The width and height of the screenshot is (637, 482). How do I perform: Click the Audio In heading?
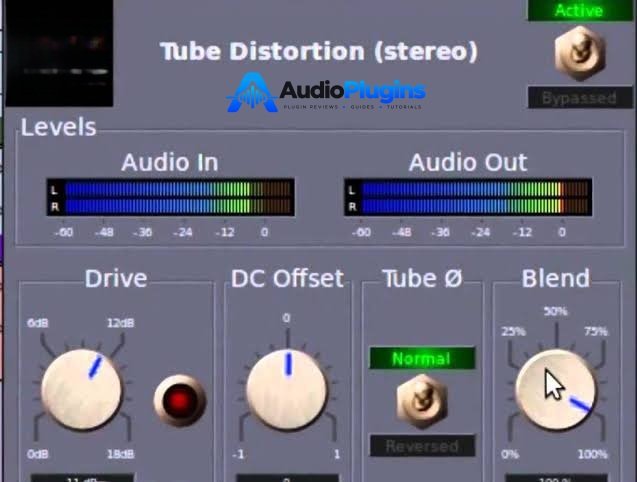click(x=170, y=162)
